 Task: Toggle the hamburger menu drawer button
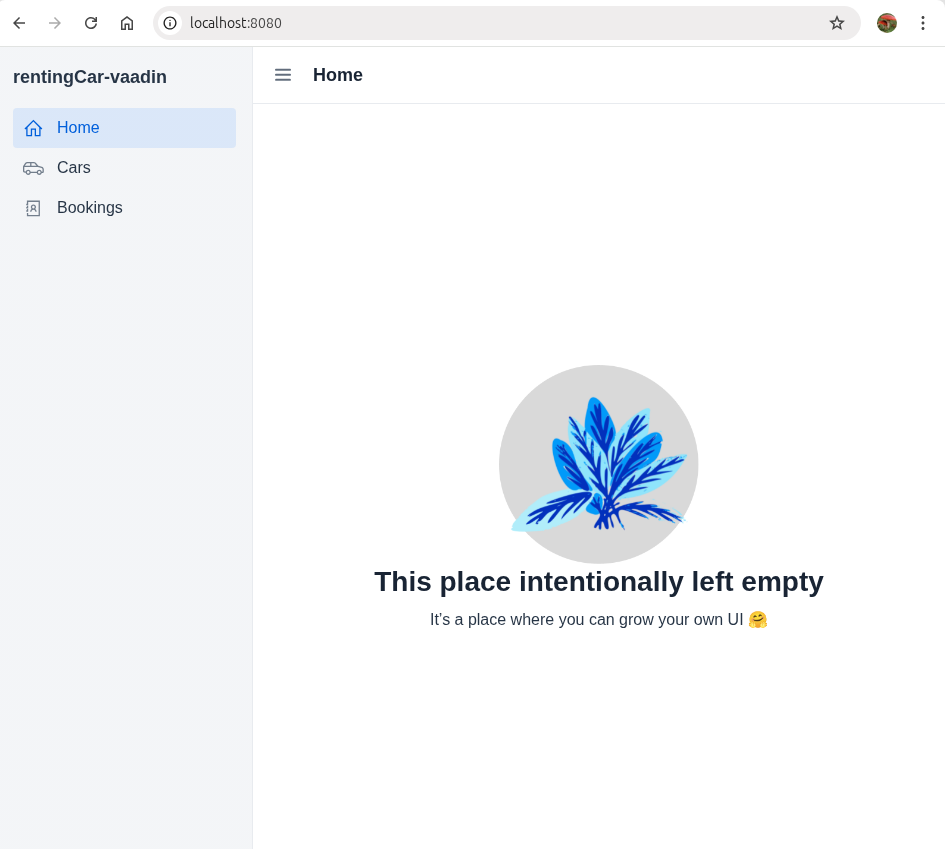tap(283, 75)
